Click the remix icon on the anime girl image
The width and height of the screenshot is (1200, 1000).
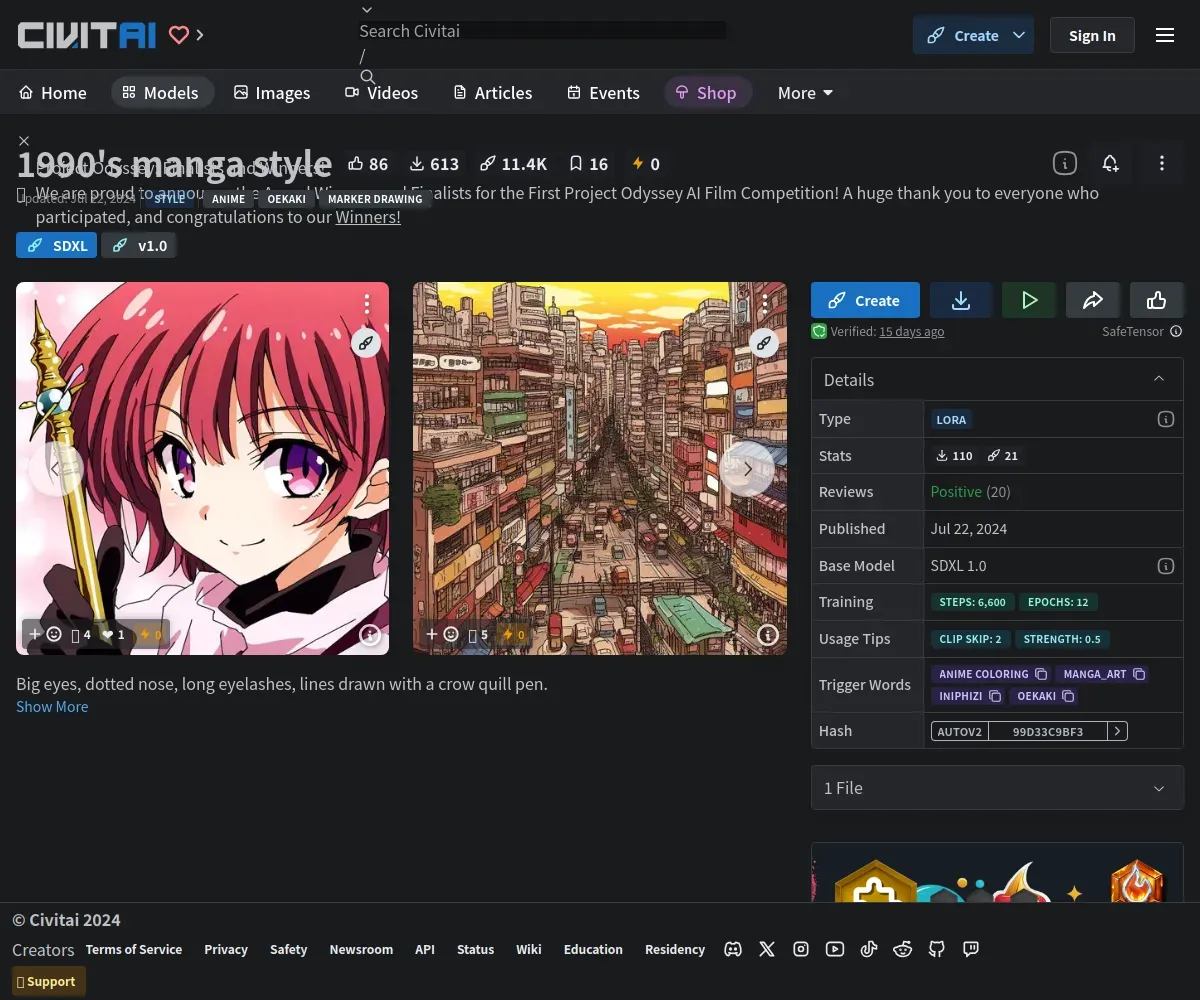[x=366, y=342]
